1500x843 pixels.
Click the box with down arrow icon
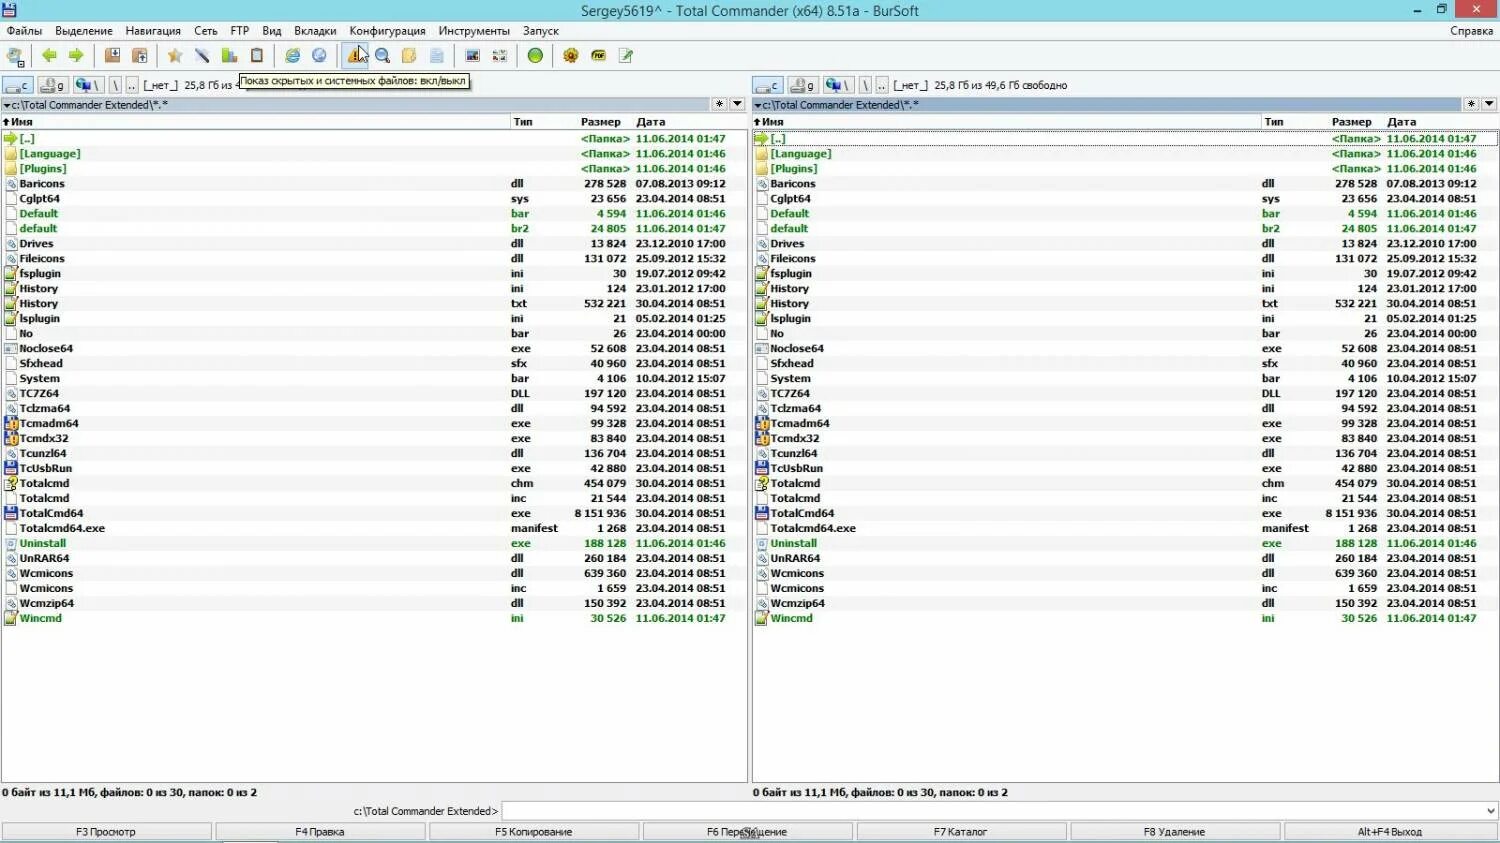pyautogui.click(x=113, y=56)
